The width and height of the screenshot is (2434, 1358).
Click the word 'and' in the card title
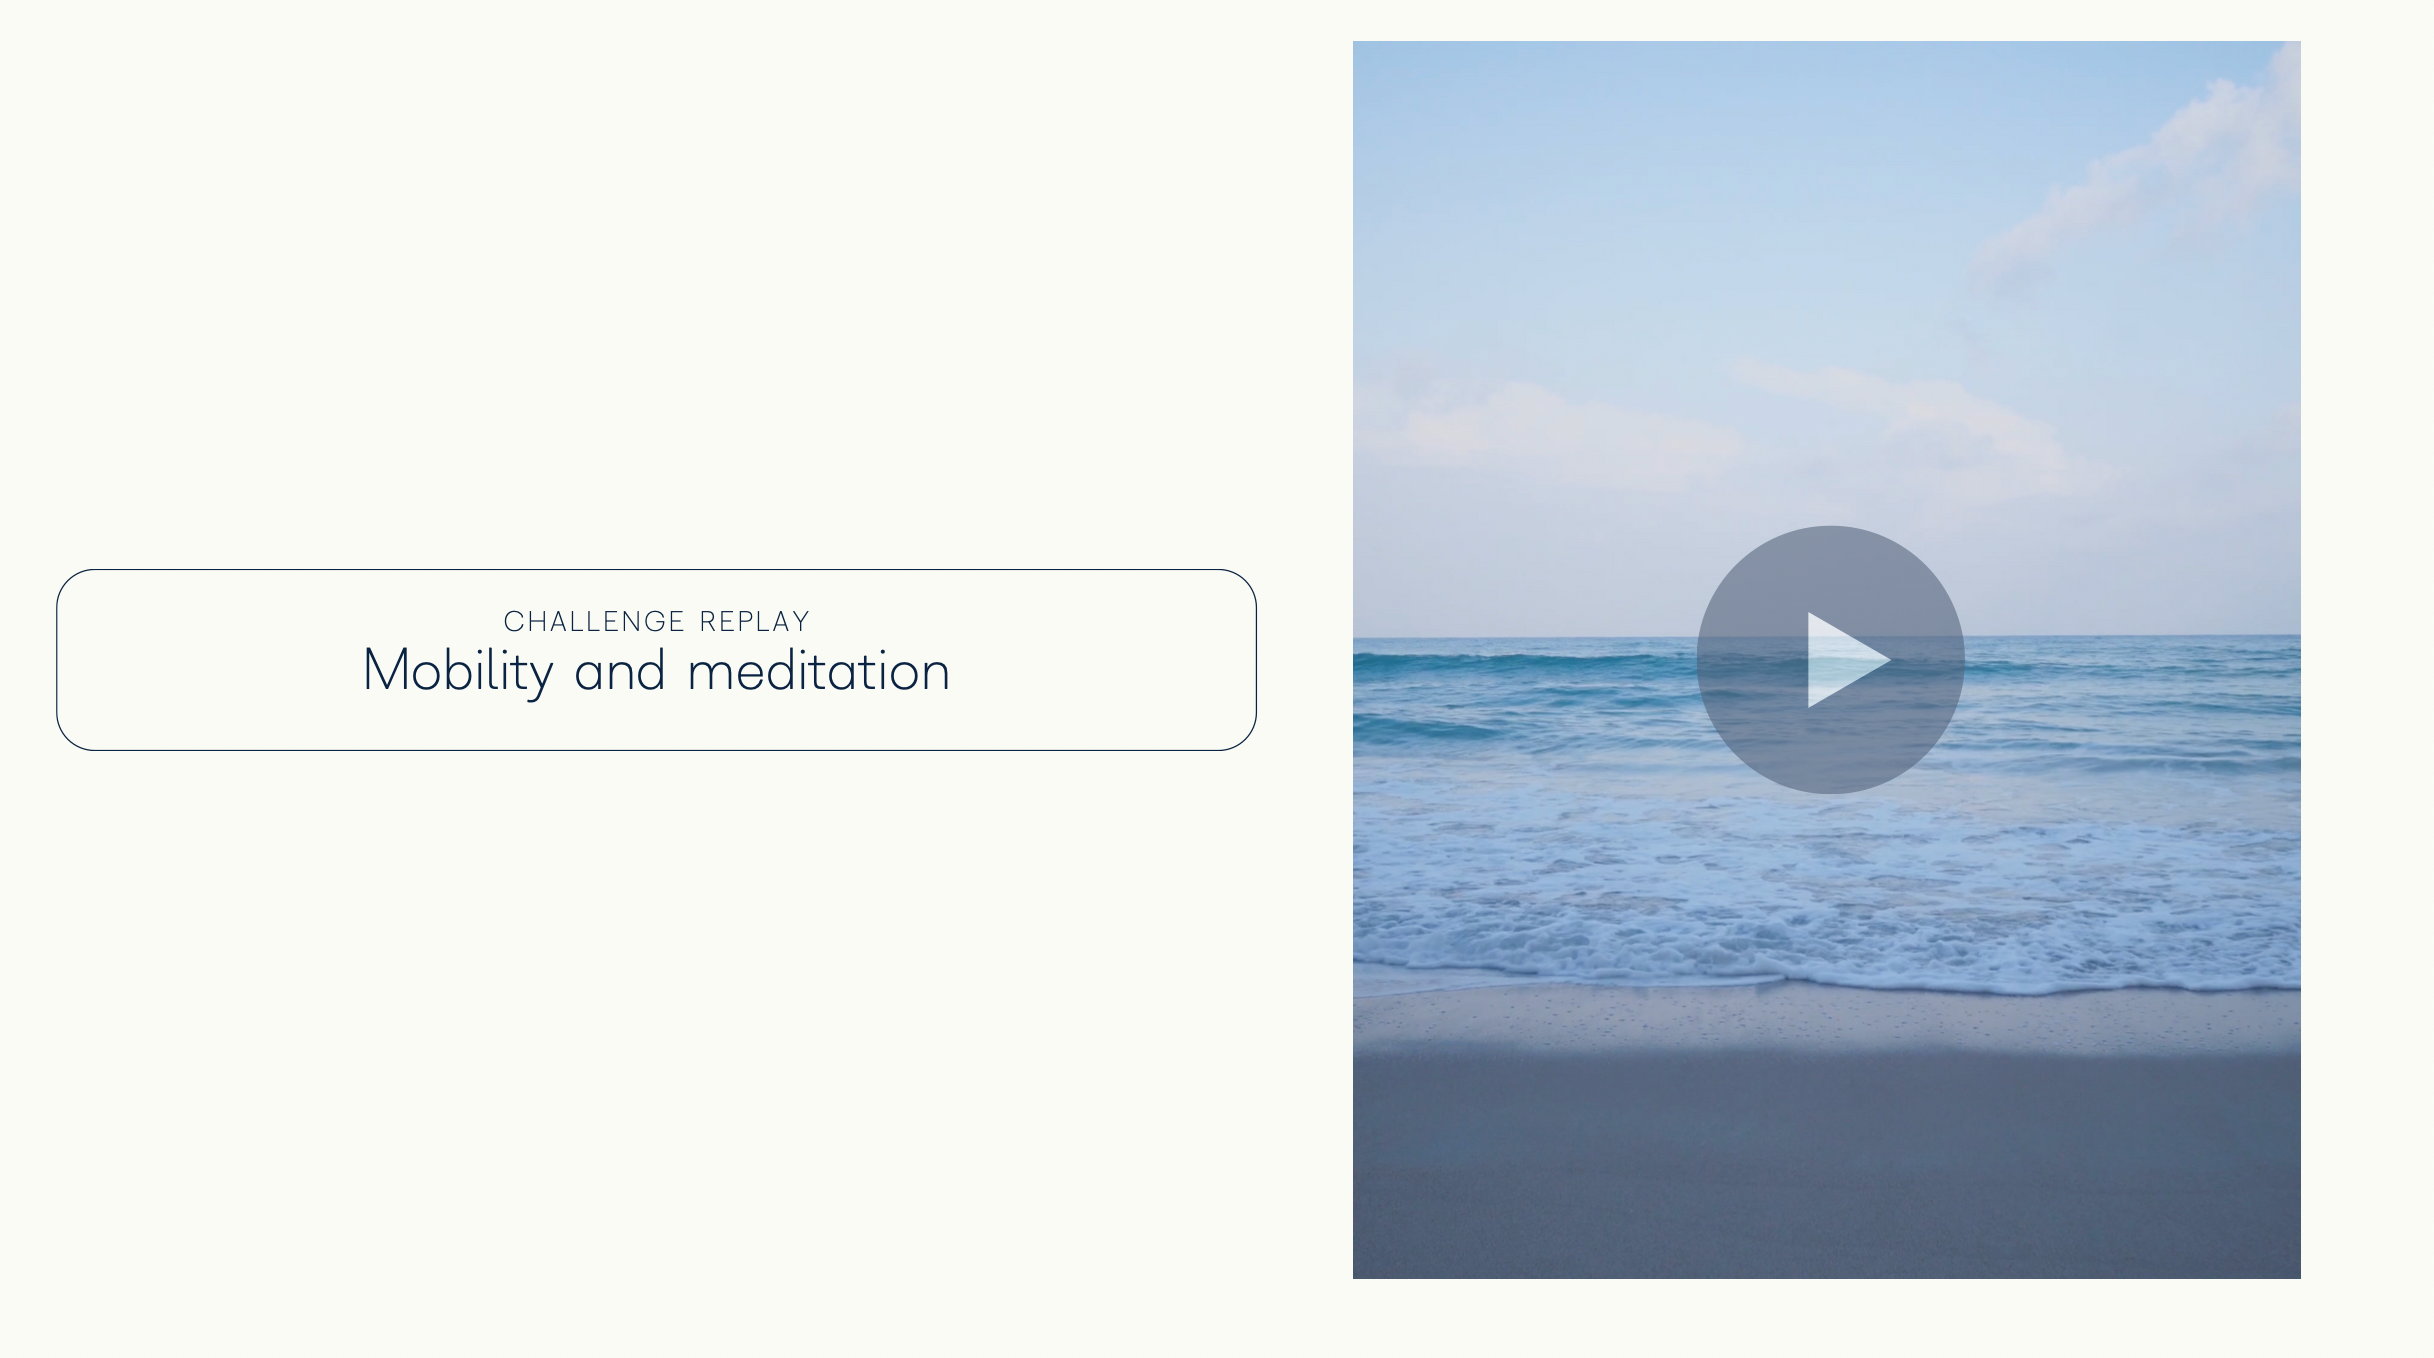620,671
